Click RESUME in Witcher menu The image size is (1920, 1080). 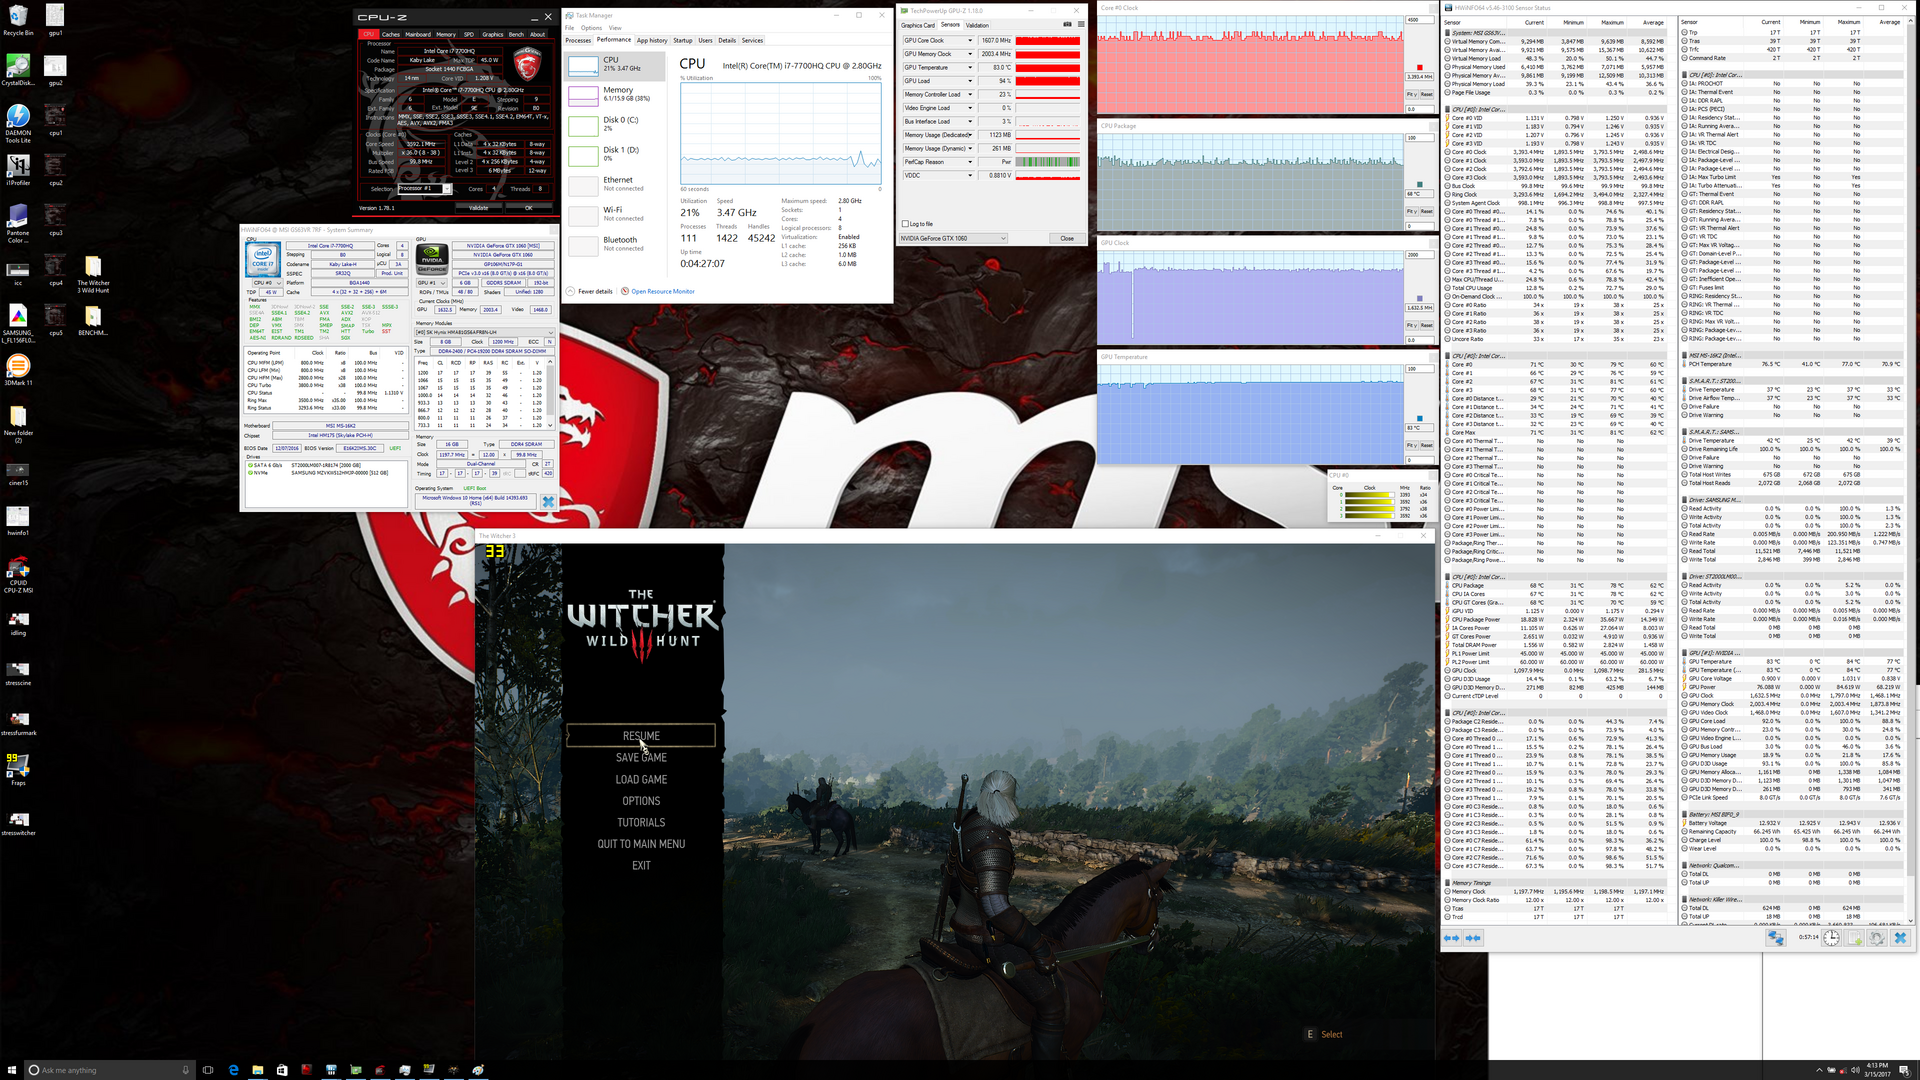pos(641,736)
